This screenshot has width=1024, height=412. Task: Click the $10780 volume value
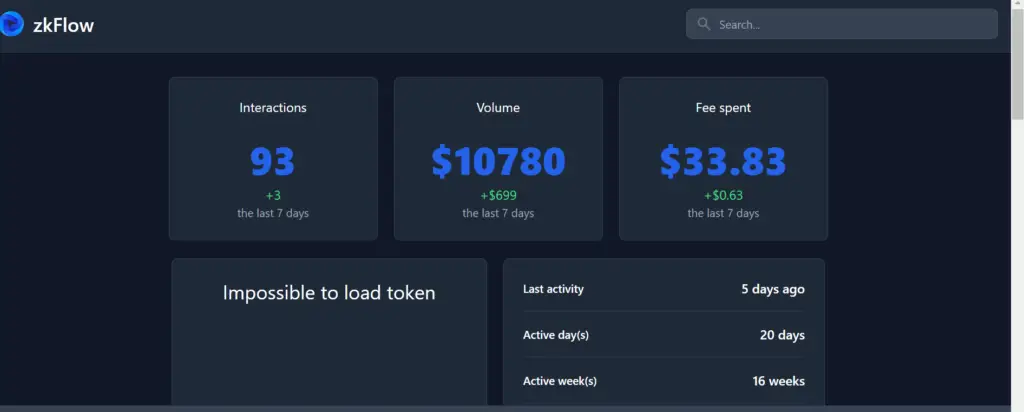click(x=498, y=162)
